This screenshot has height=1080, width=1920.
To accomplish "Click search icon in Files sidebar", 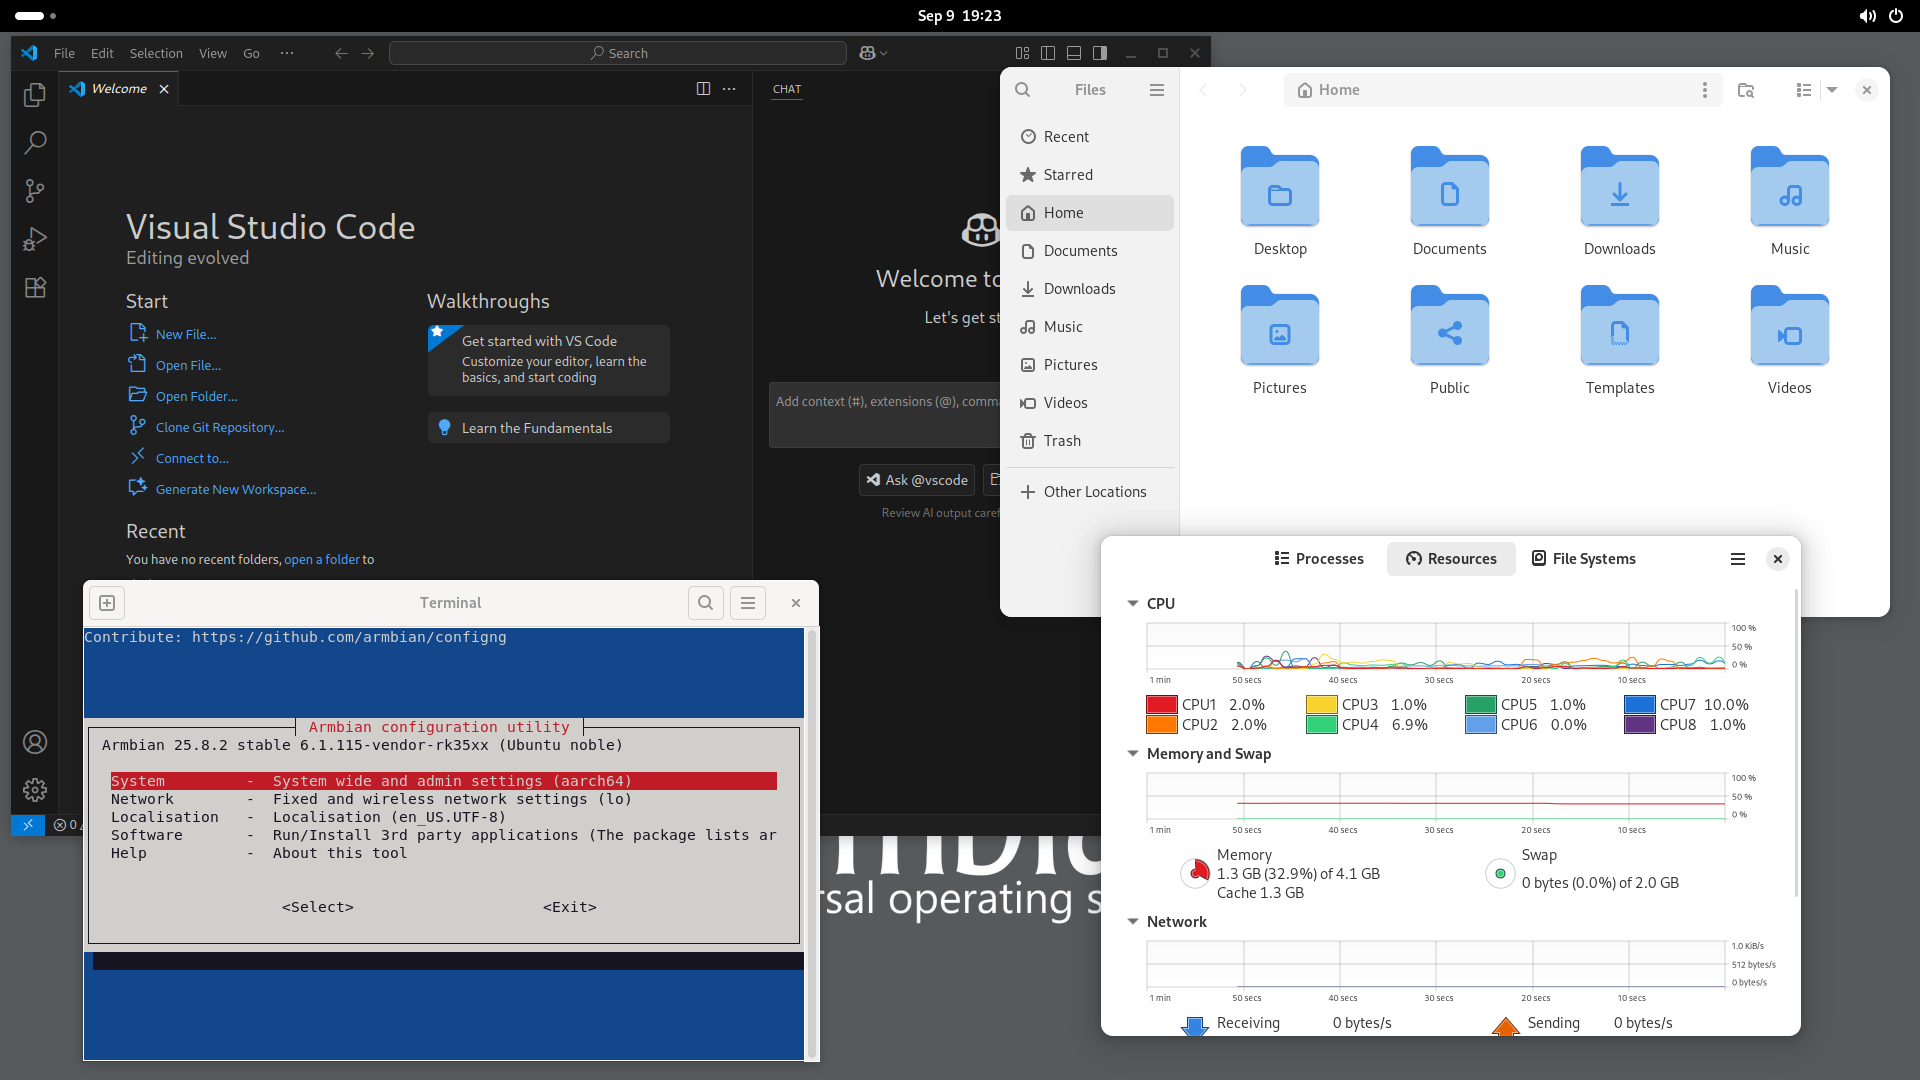I will [x=1023, y=90].
